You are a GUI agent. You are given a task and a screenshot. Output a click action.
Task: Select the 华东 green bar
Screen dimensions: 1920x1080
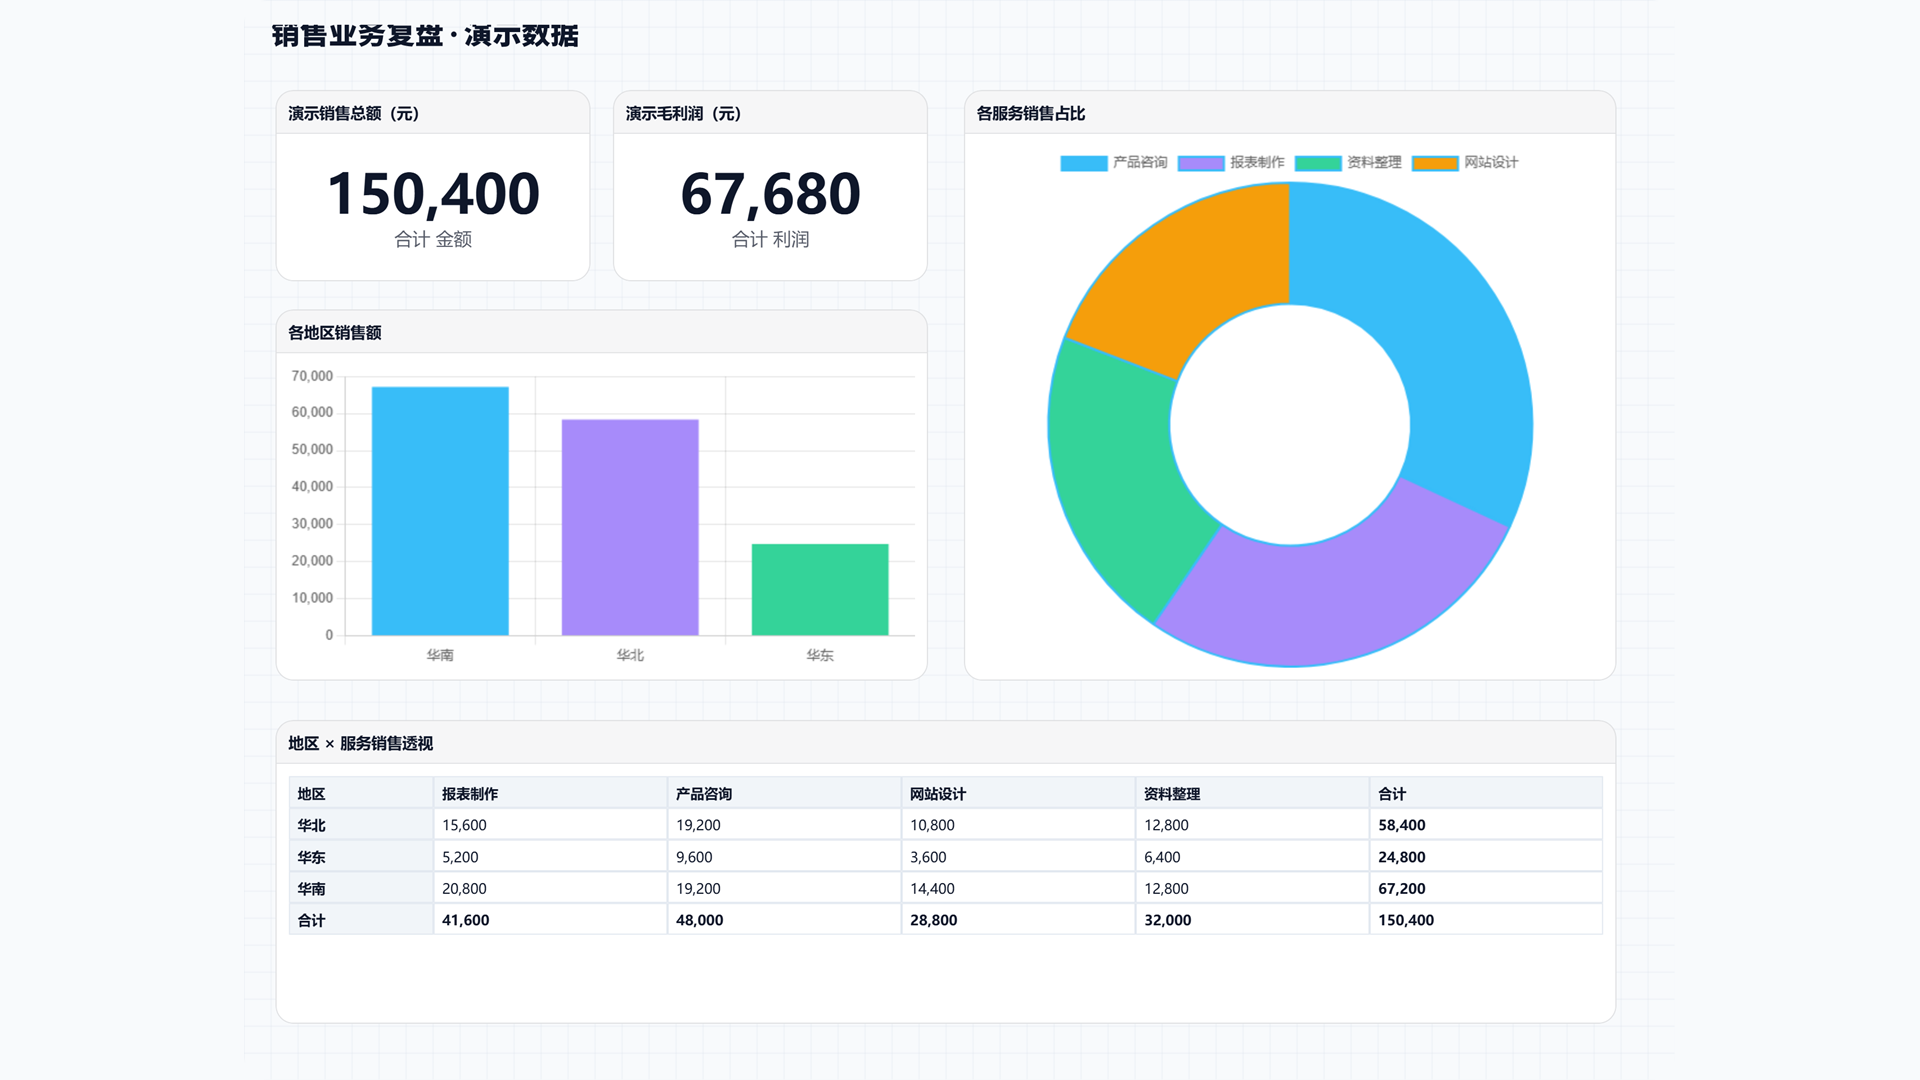(x=820, y=589)
